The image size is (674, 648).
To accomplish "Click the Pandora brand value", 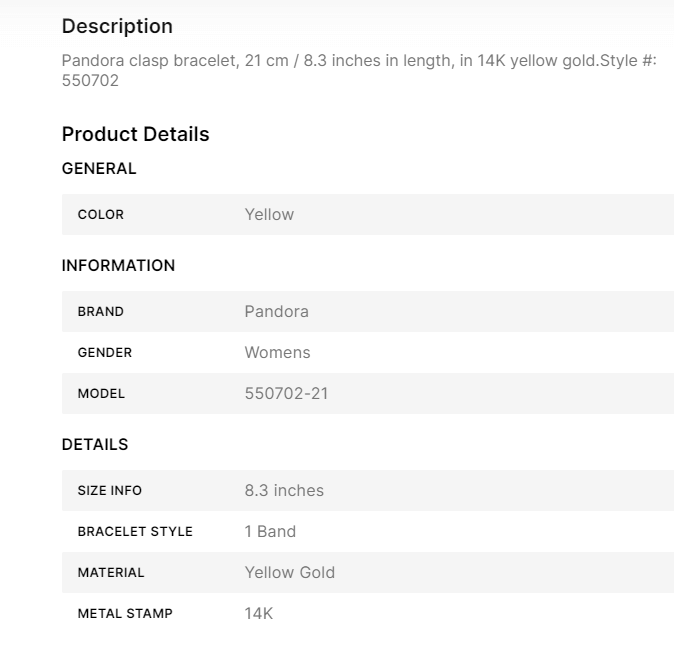I will tap(276, 311).
